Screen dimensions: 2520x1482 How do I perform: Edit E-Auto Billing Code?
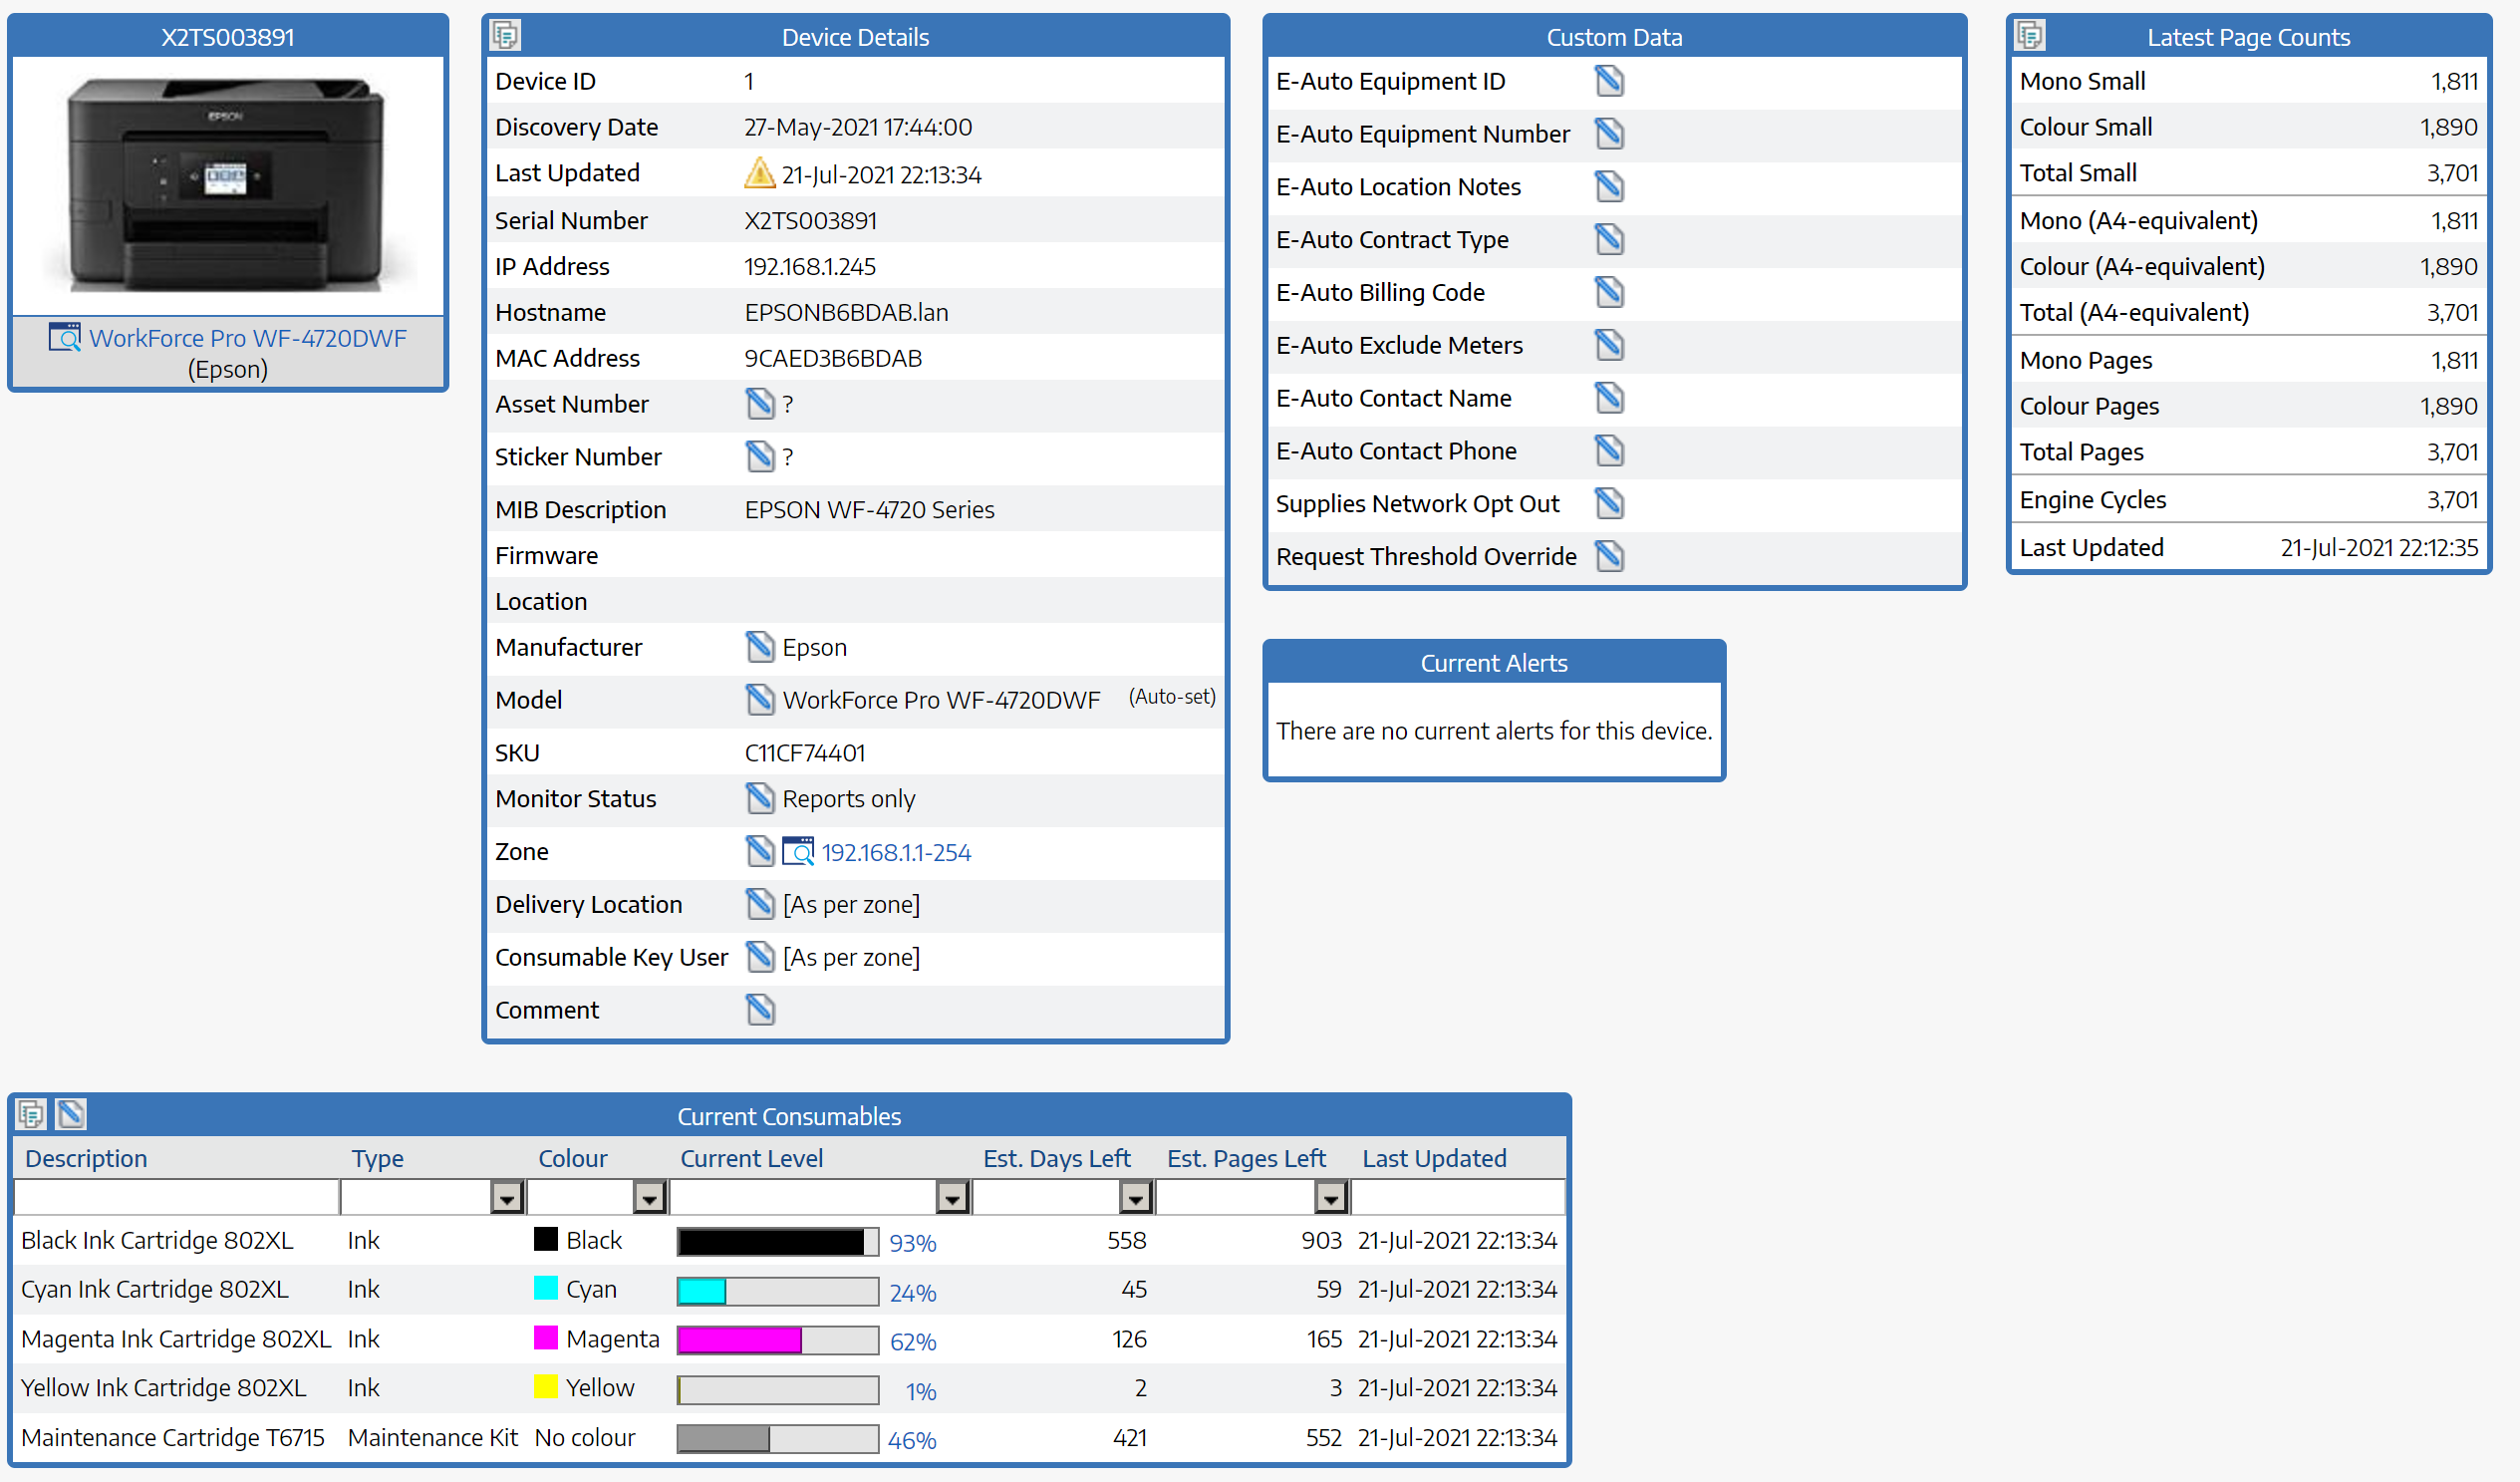[1609, 293]
